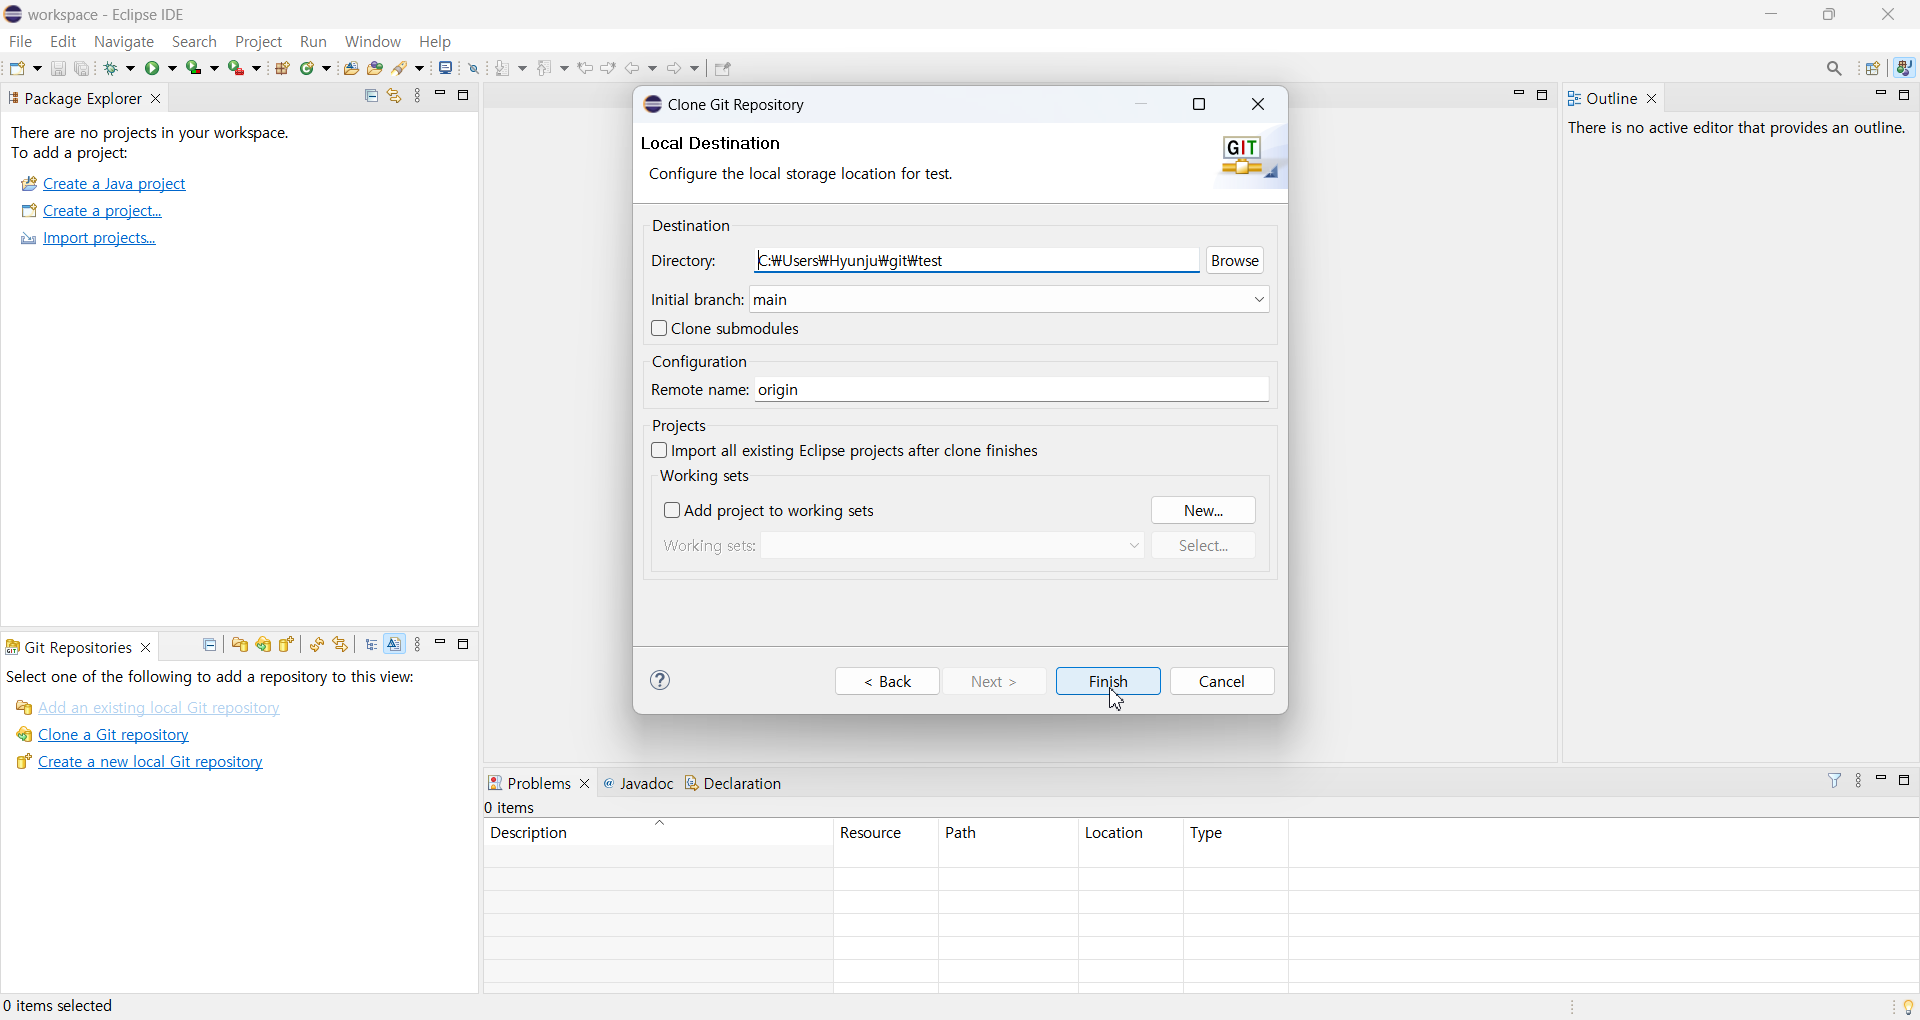Click the filter icon in the Problems view
Viewport: 1920px width, 1020px height.
1835,780
